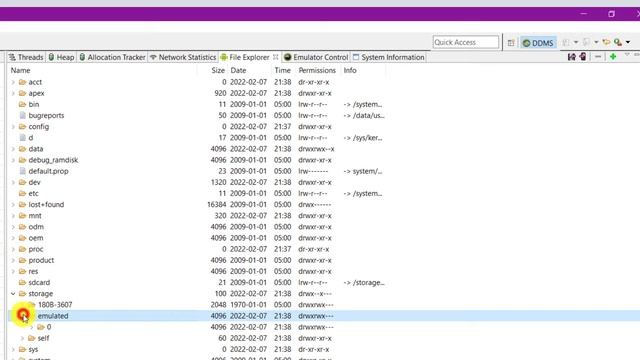The height and width of the screenshot is (360, 640).
Task: Click the odm folder icon
Action: [22, 227]
